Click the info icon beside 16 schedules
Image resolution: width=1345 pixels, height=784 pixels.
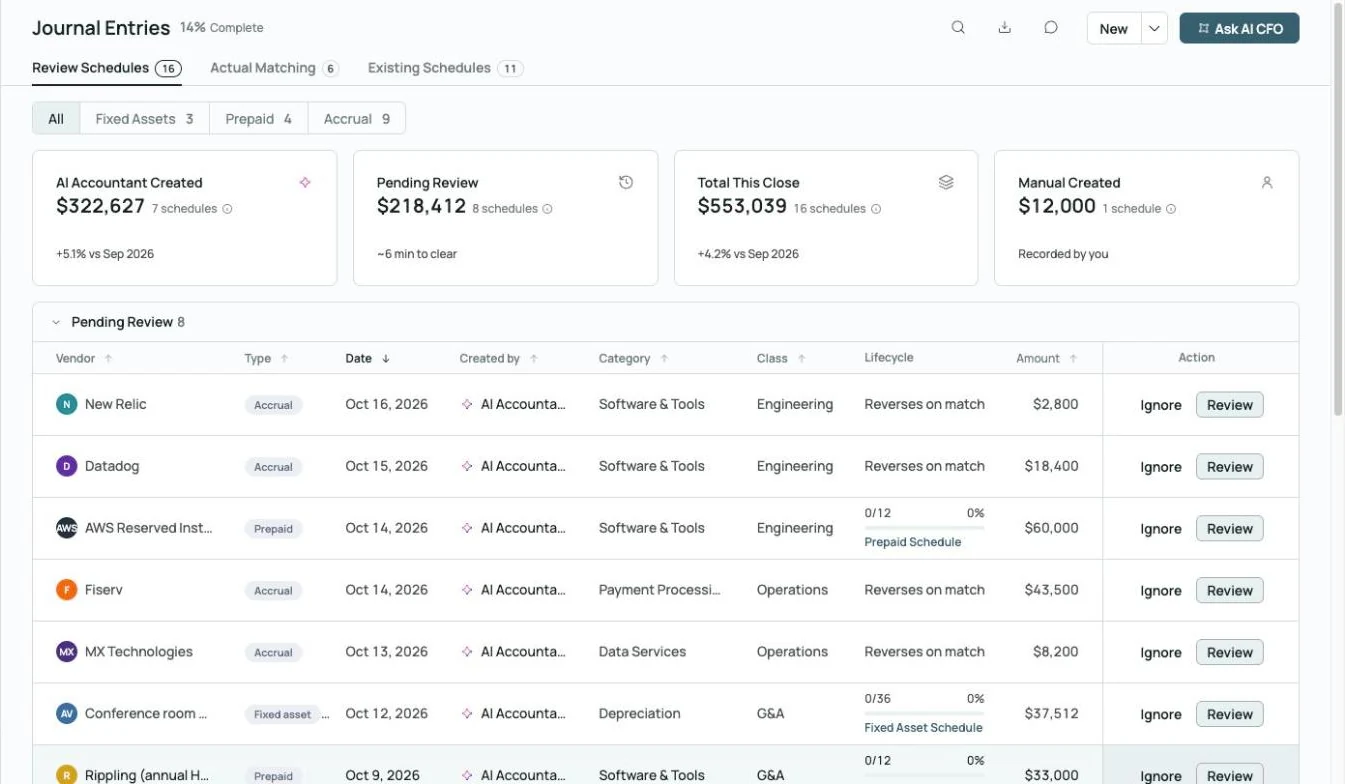point(875,209)
